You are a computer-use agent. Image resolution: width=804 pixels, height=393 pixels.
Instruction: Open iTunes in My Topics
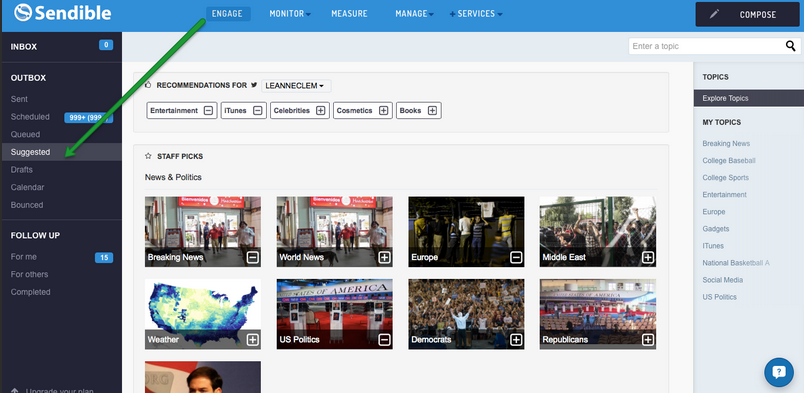pyautogui.click(x=713, y=246)
